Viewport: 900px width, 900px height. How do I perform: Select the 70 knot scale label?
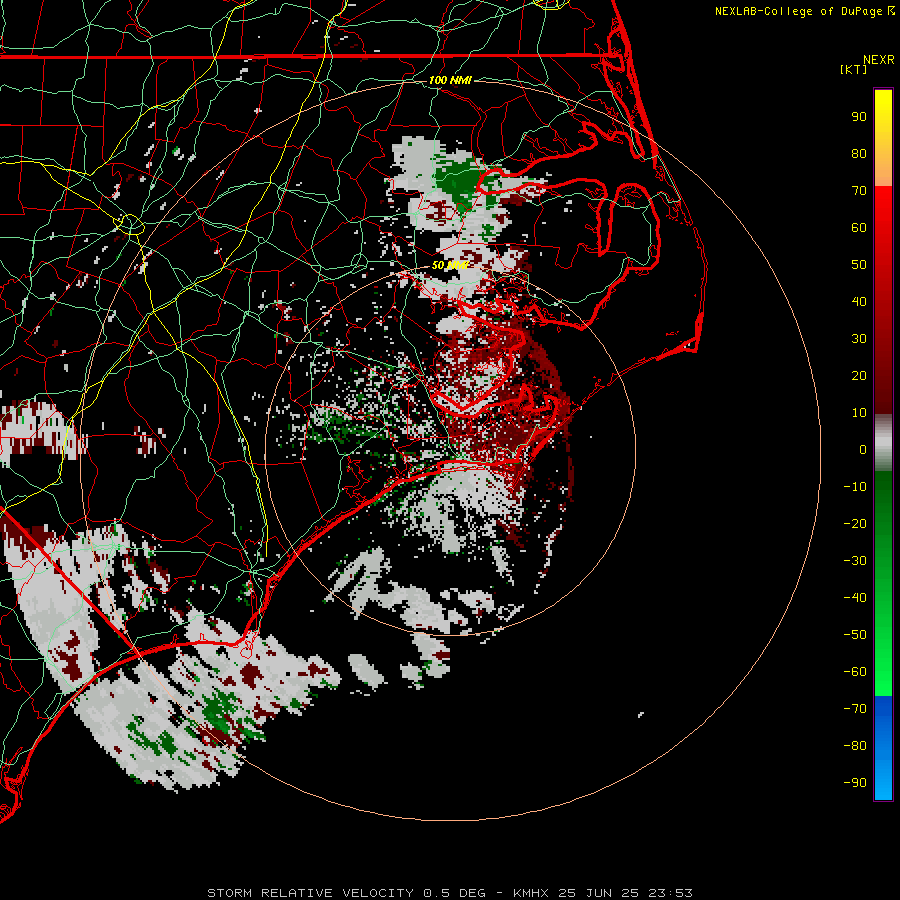859,191
